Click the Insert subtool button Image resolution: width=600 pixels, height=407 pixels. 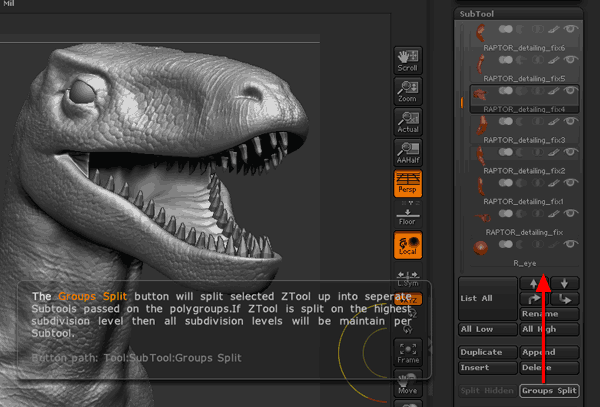(x=488, y=368)
